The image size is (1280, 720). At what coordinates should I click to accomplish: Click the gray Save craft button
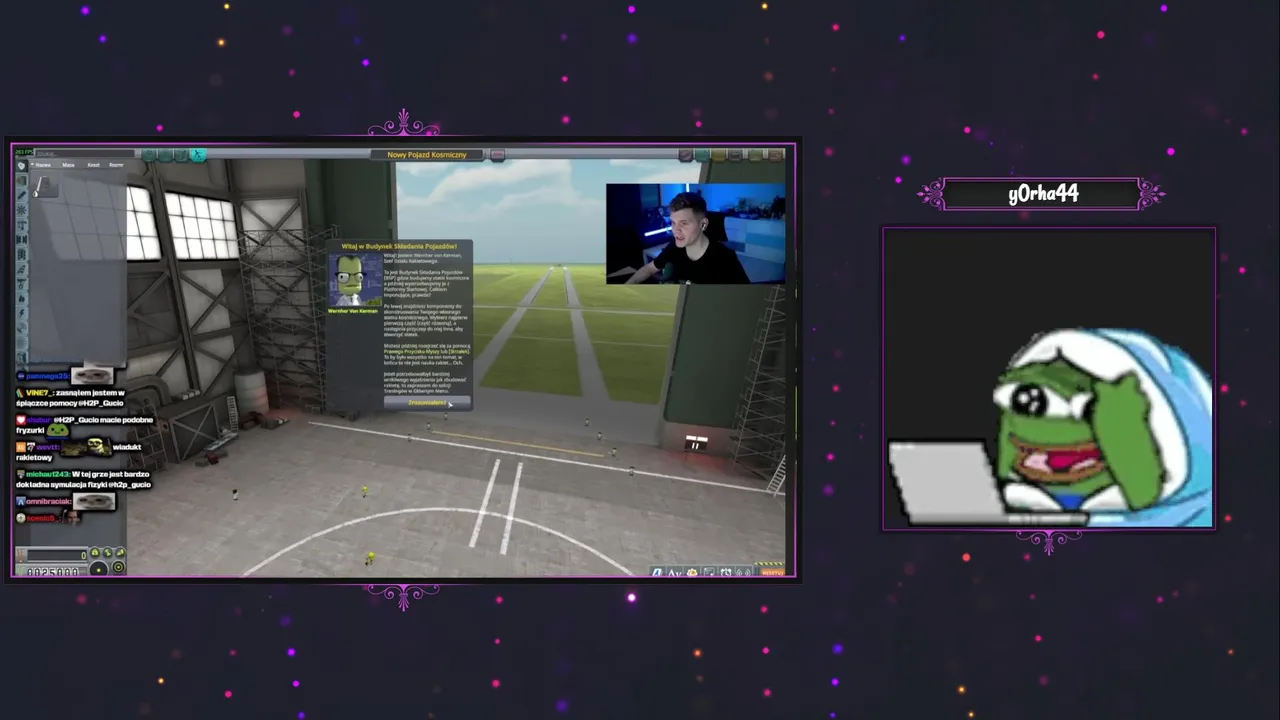click(735, 155)
